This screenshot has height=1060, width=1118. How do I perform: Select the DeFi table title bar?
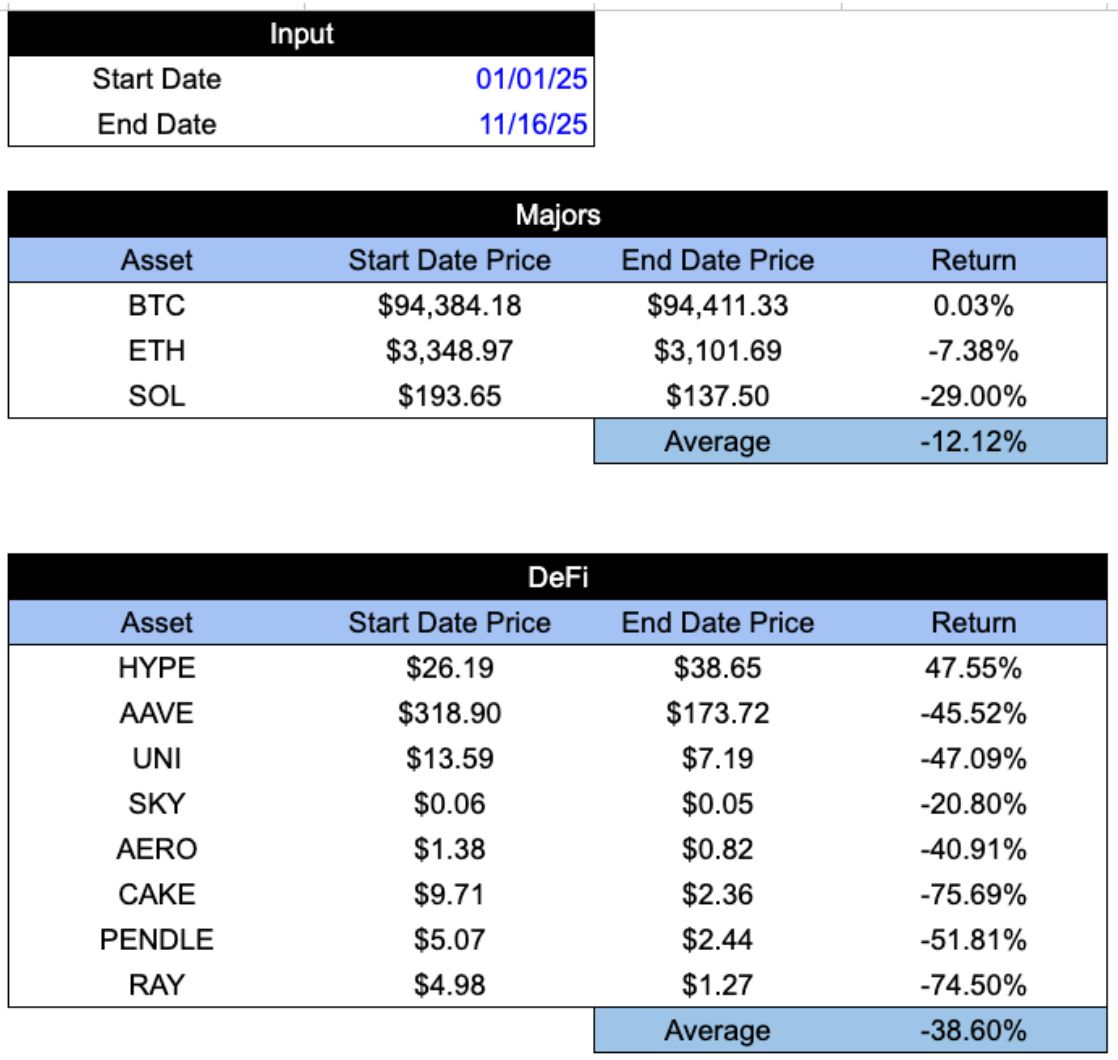coord(557,577)
